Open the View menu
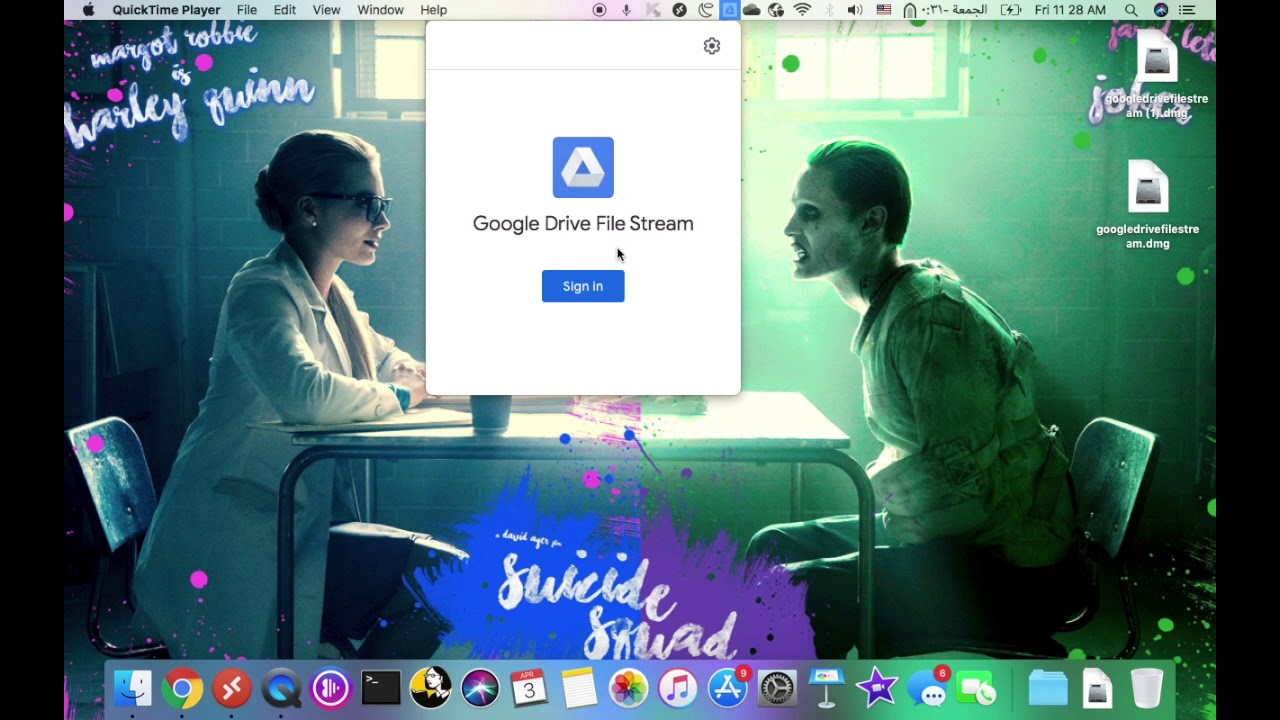Image resolution: width=1280 pixels, height=720 pixels. click(x=327, y=10)
